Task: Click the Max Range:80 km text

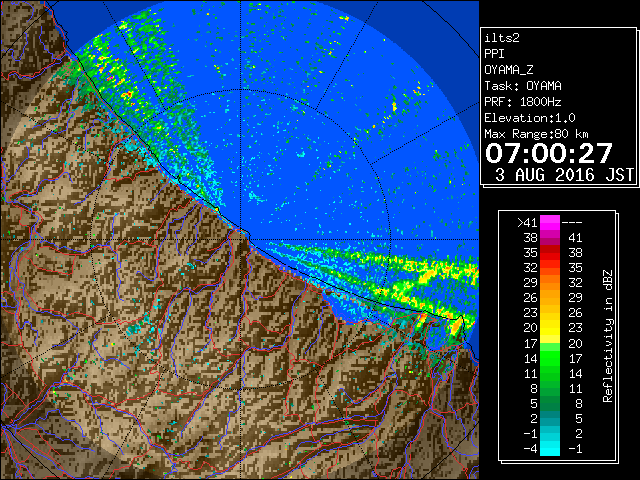Action: tap(536, 134)
